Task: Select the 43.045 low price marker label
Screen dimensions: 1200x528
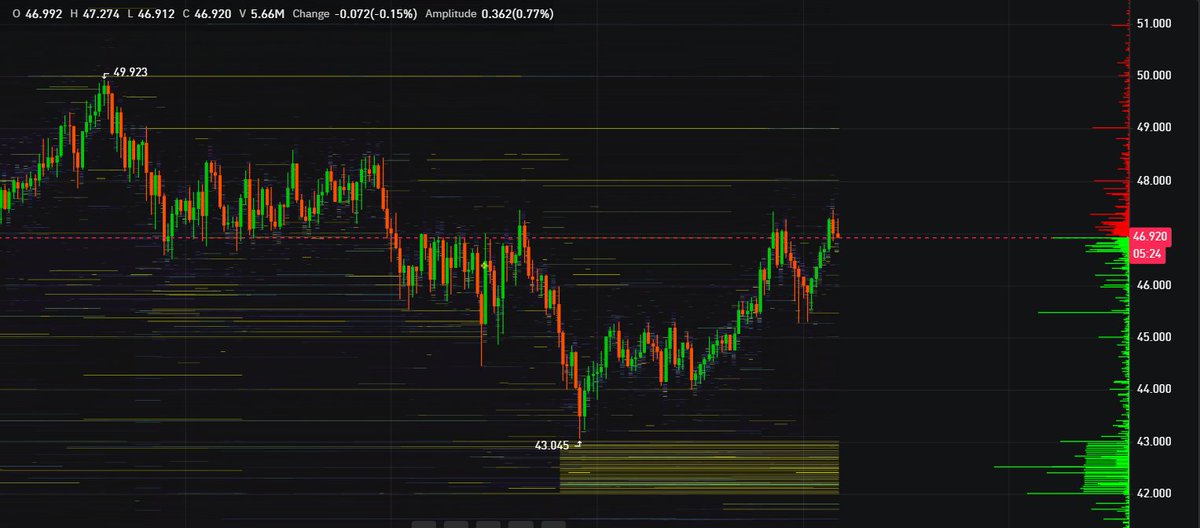Action: coord(552,445)
